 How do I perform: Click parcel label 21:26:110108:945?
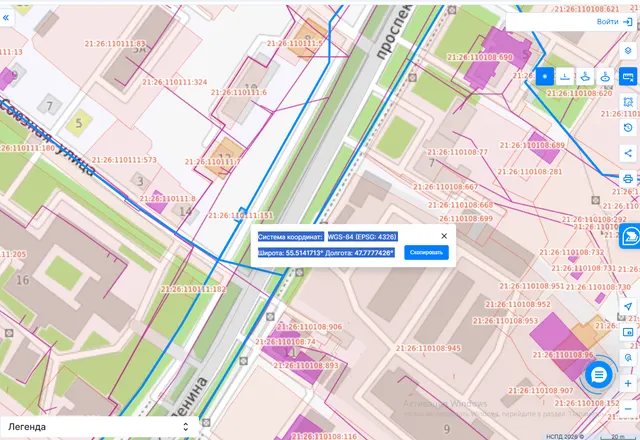tap(429, 349)
